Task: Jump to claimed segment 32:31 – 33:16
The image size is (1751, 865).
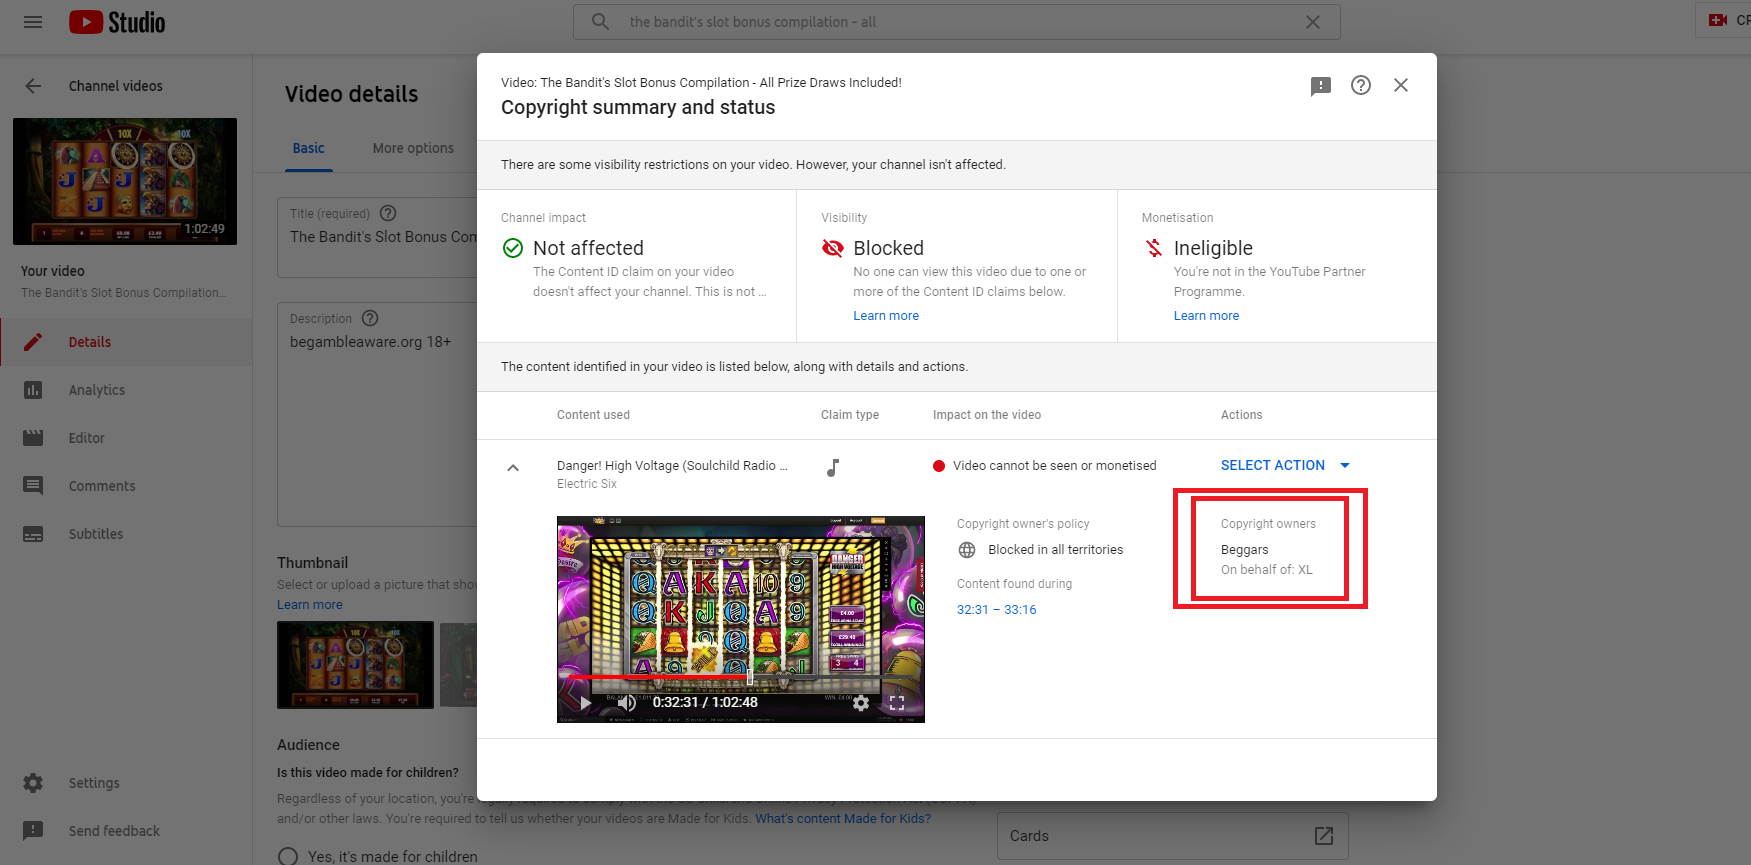Action: pyautogui.click(x=997, y=610)
